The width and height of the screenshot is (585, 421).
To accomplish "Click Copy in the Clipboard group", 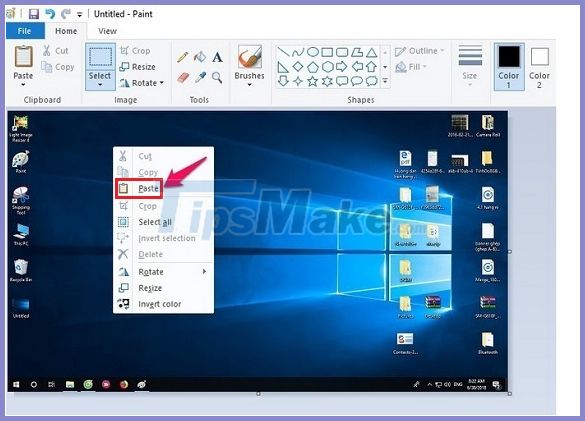I will [57, 67].
